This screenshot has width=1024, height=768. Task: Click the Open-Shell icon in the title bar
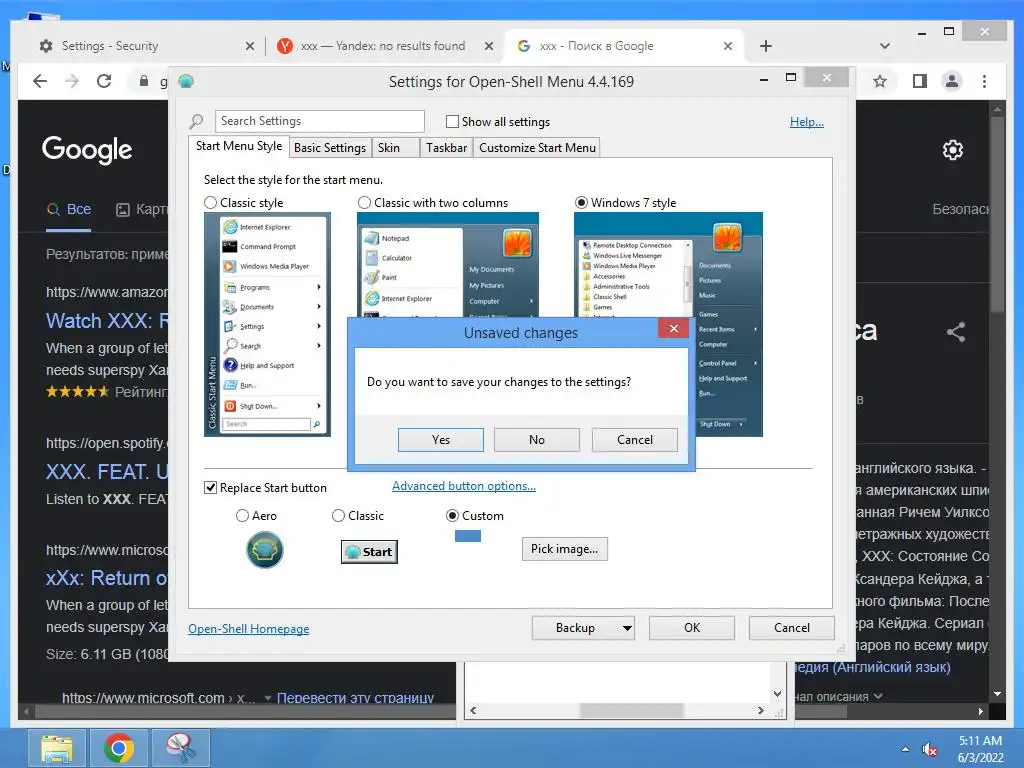pyautogui.click(x=186, y=82)
